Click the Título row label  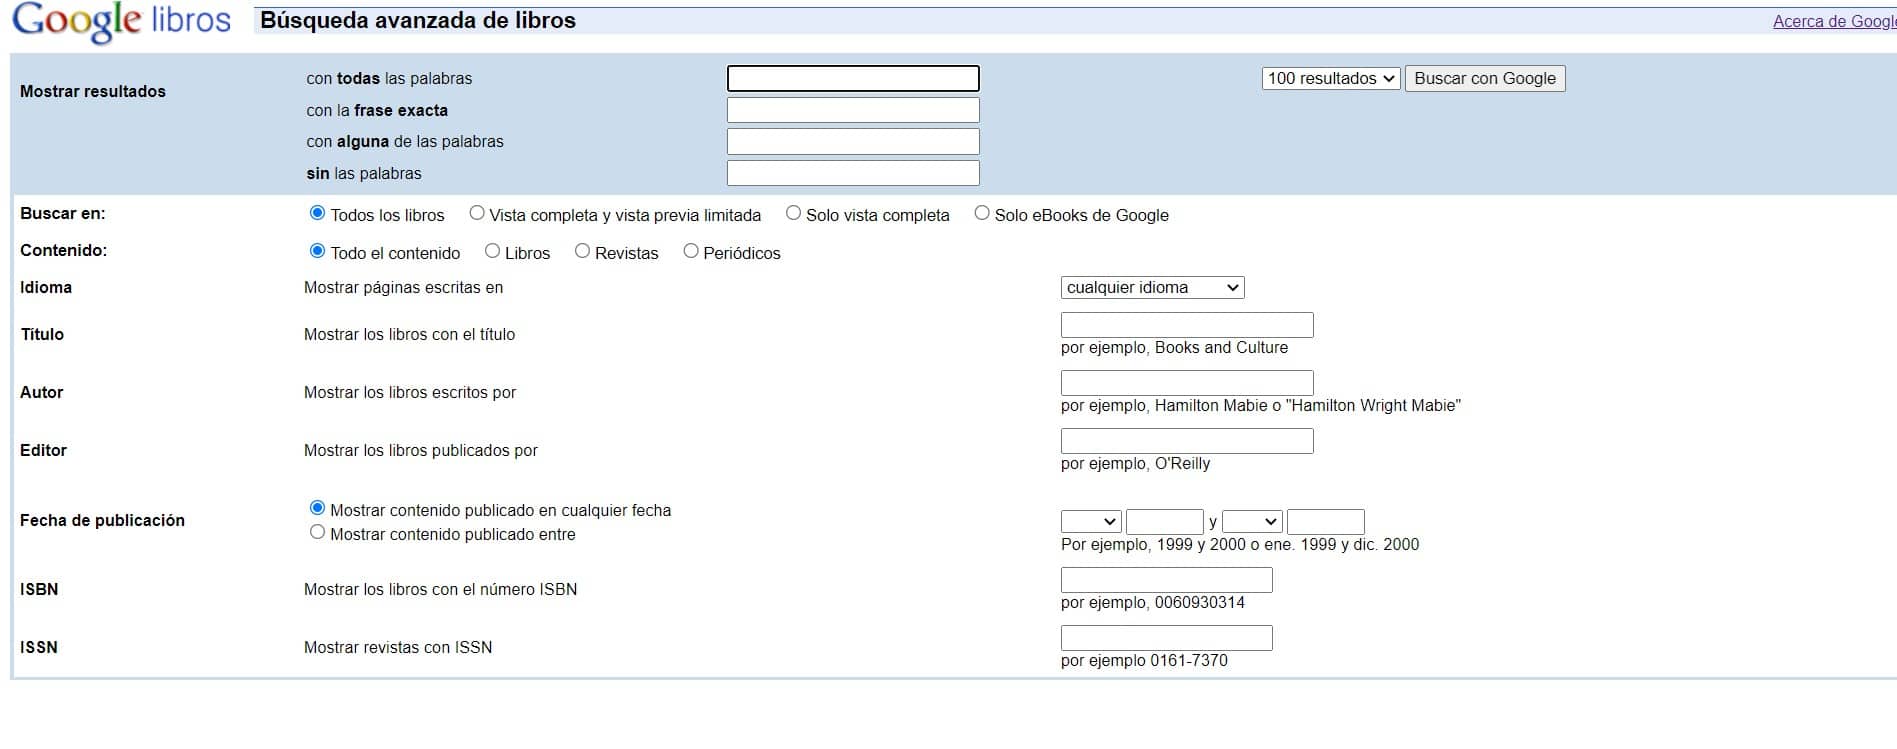[42, 334]
